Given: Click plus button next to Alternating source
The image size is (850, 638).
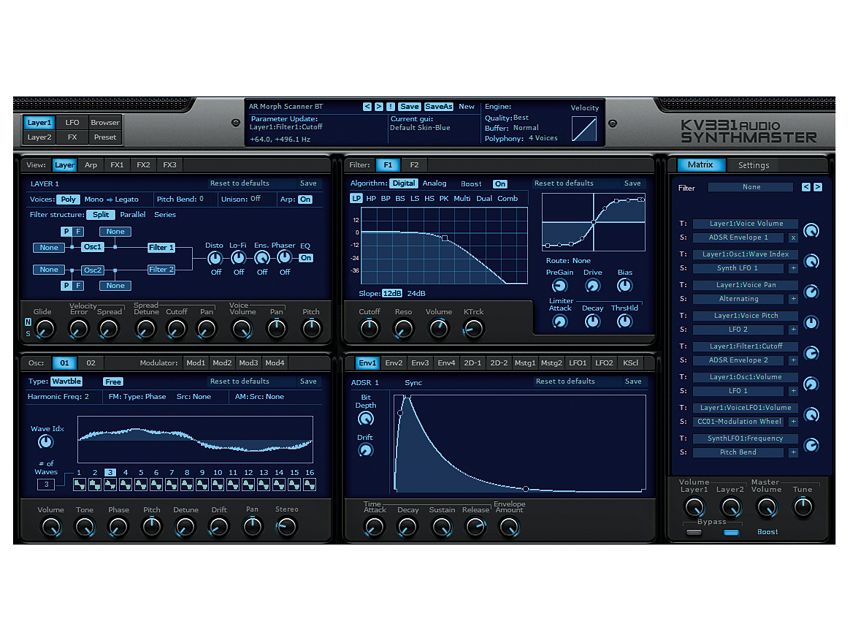Looking at the screenshot, I should click(x=793, y=299).
